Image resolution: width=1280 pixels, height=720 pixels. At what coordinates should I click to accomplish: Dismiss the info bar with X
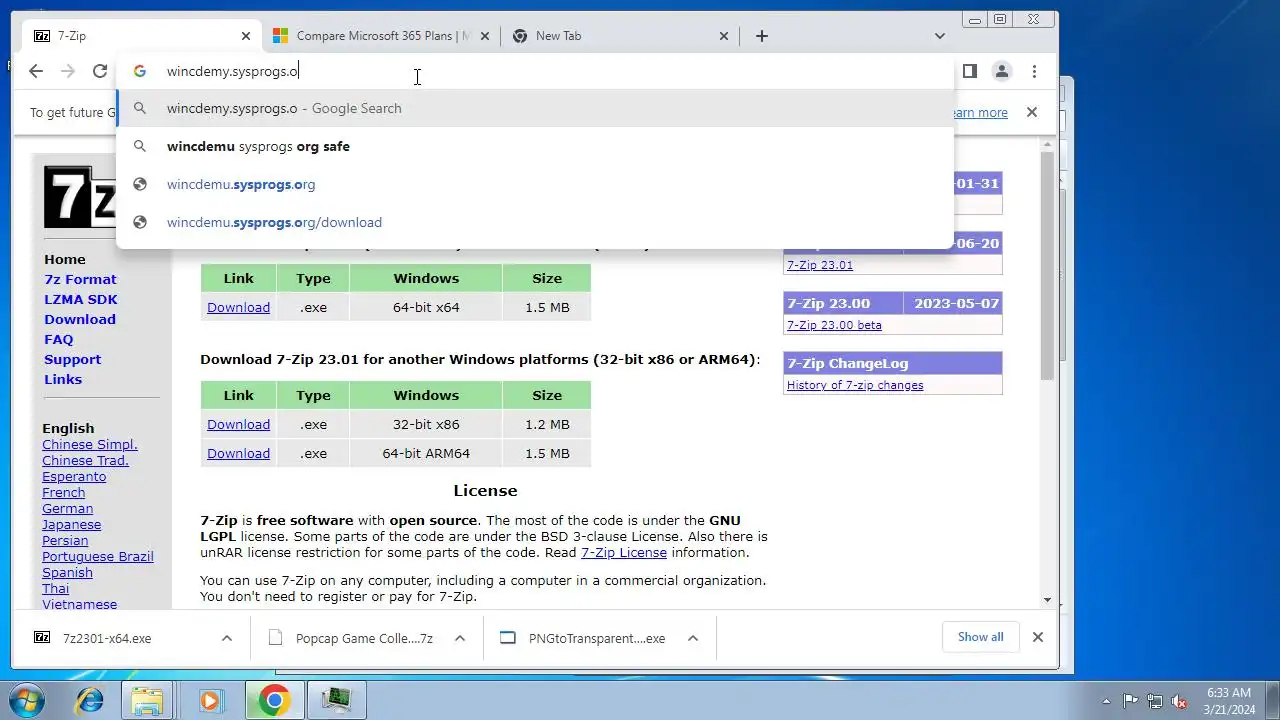[1032, 112]
